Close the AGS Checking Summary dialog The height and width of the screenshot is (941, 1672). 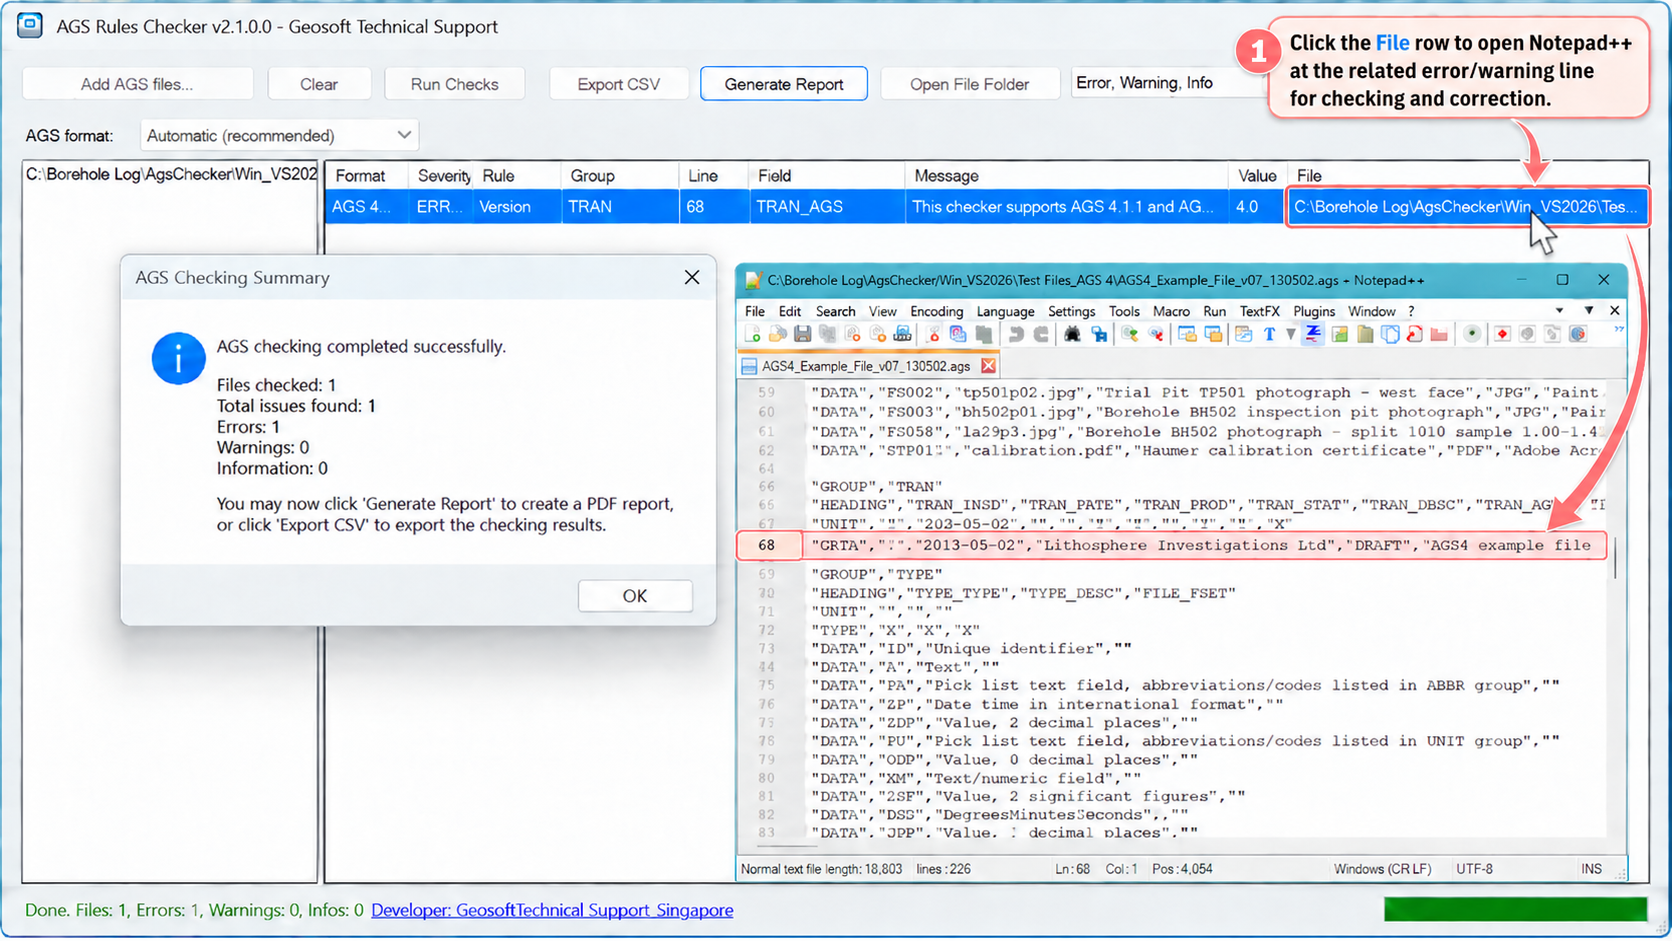(x=692, y=277)
